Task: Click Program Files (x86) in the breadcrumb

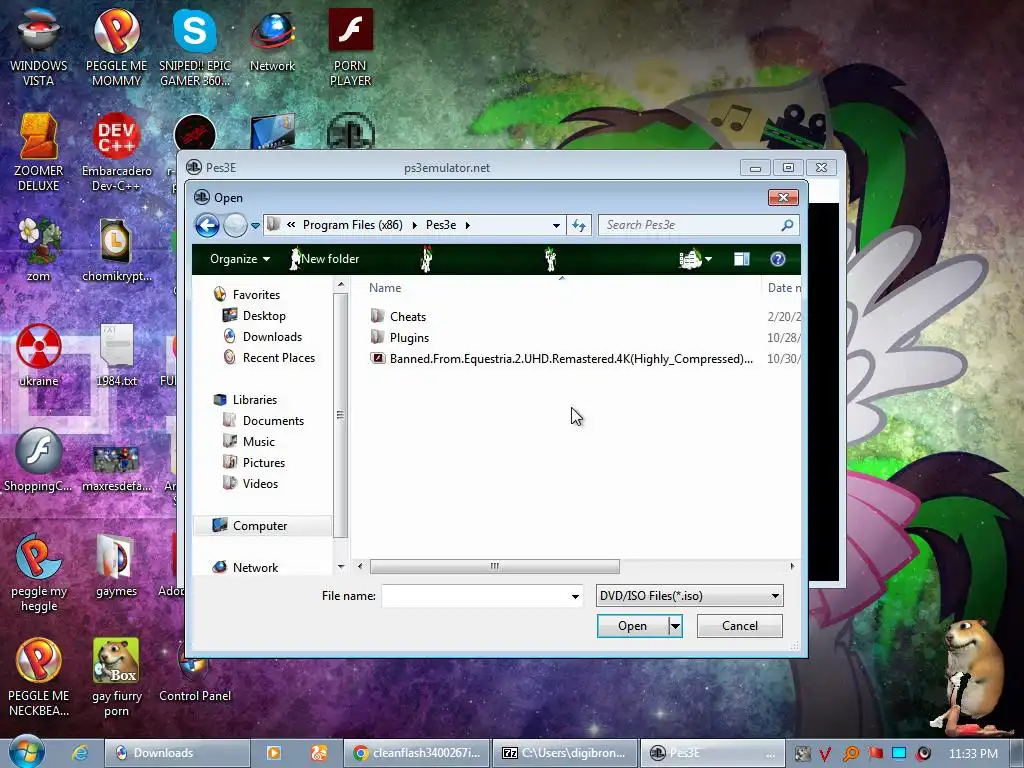Action: tap(353, 225)
